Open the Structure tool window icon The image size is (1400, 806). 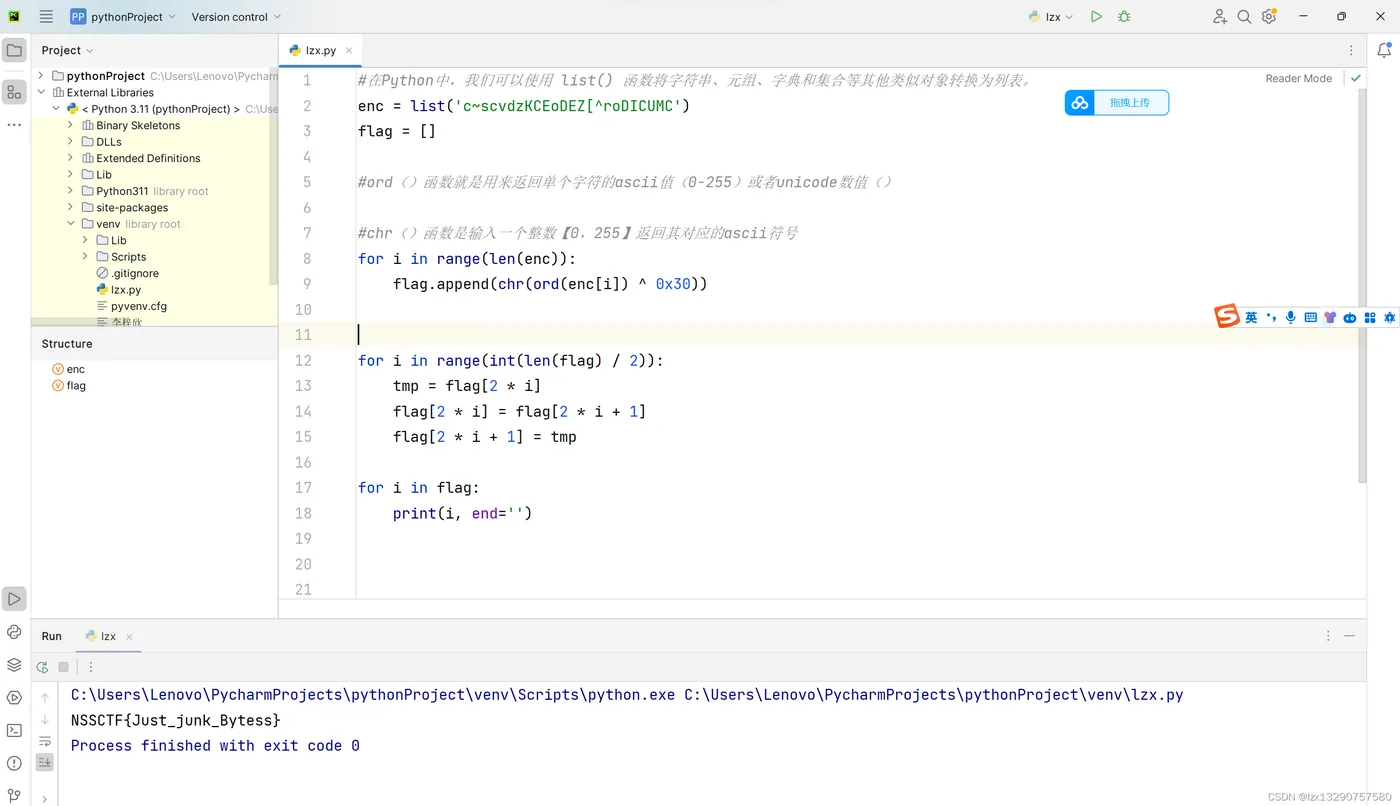coord(14,92)
